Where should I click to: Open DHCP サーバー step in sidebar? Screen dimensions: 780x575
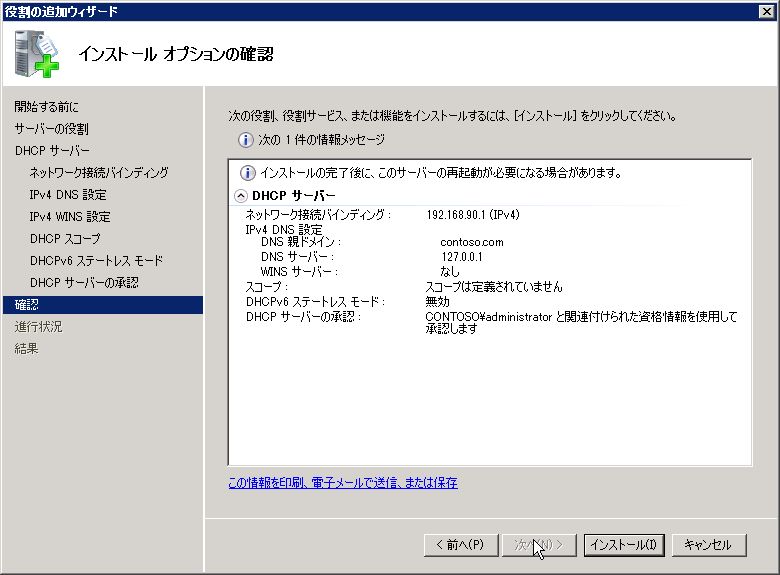coord(52,151)
